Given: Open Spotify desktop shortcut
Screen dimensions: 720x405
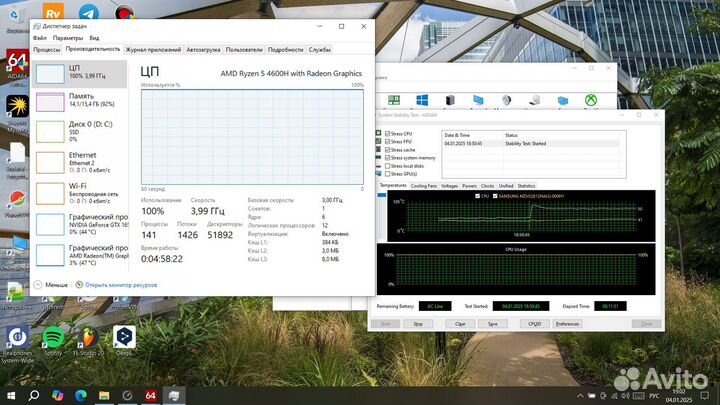Looking at the screenshot, I should 52,337.
